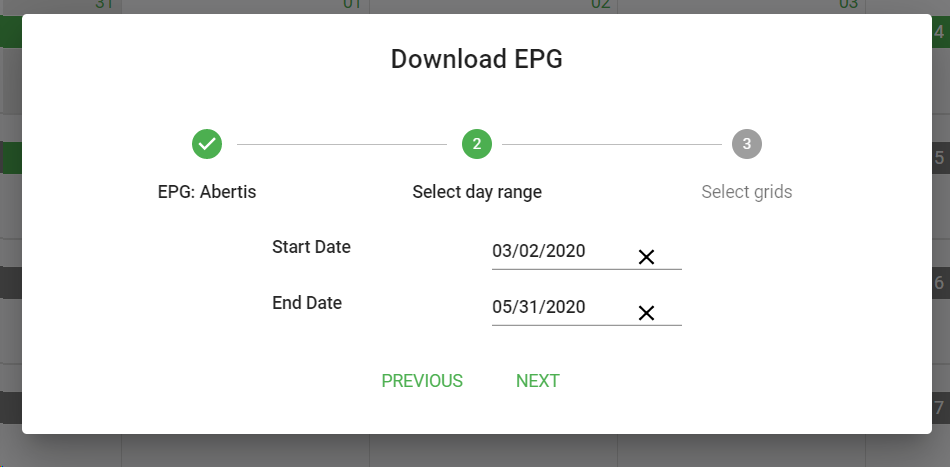Jump to the "Select grids" step label
Screen dimensions: 950x467
(747, 192)
